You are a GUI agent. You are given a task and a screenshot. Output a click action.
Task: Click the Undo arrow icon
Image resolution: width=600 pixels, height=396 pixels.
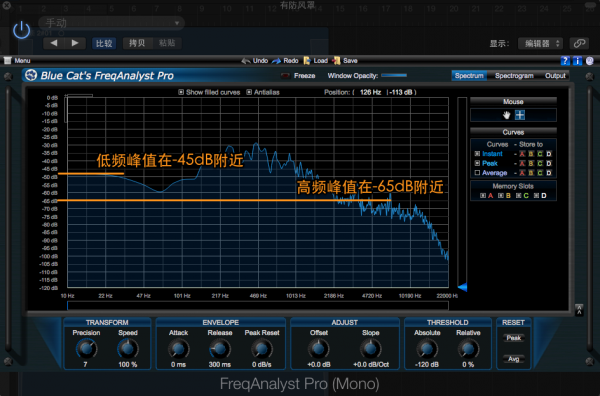(246, 60)
